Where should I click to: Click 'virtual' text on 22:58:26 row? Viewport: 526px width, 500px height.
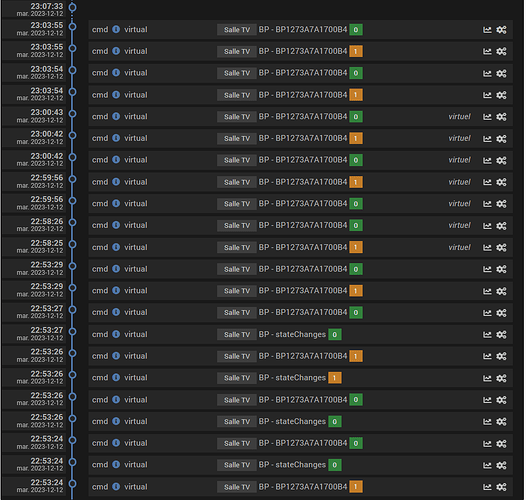(x=136, y=226)
